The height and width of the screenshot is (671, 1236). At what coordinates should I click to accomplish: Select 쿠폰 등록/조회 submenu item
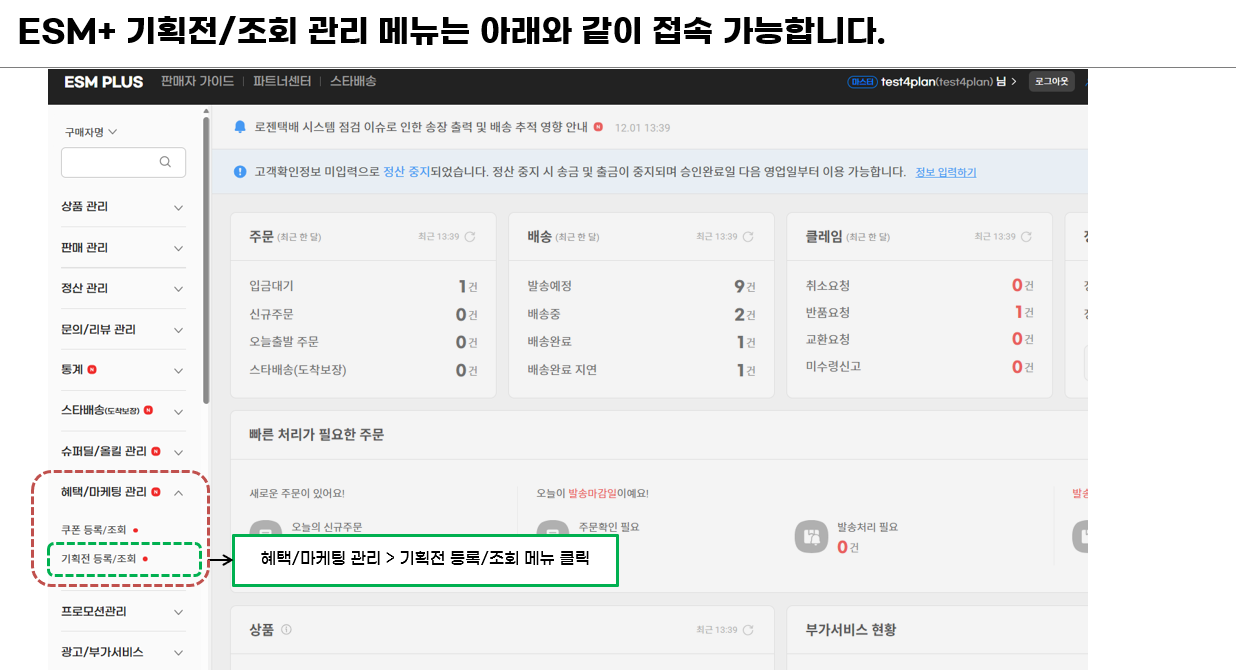pyautogui.click(x=94, y=530)
